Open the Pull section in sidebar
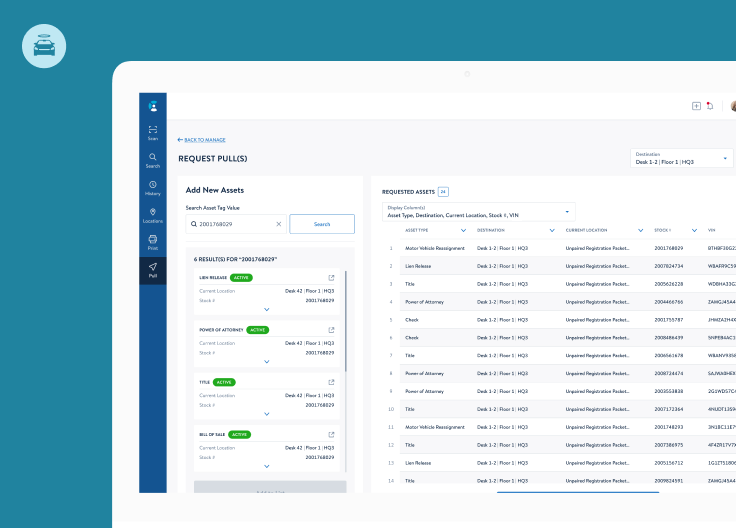The image size is (736, 528). point(153,269)
